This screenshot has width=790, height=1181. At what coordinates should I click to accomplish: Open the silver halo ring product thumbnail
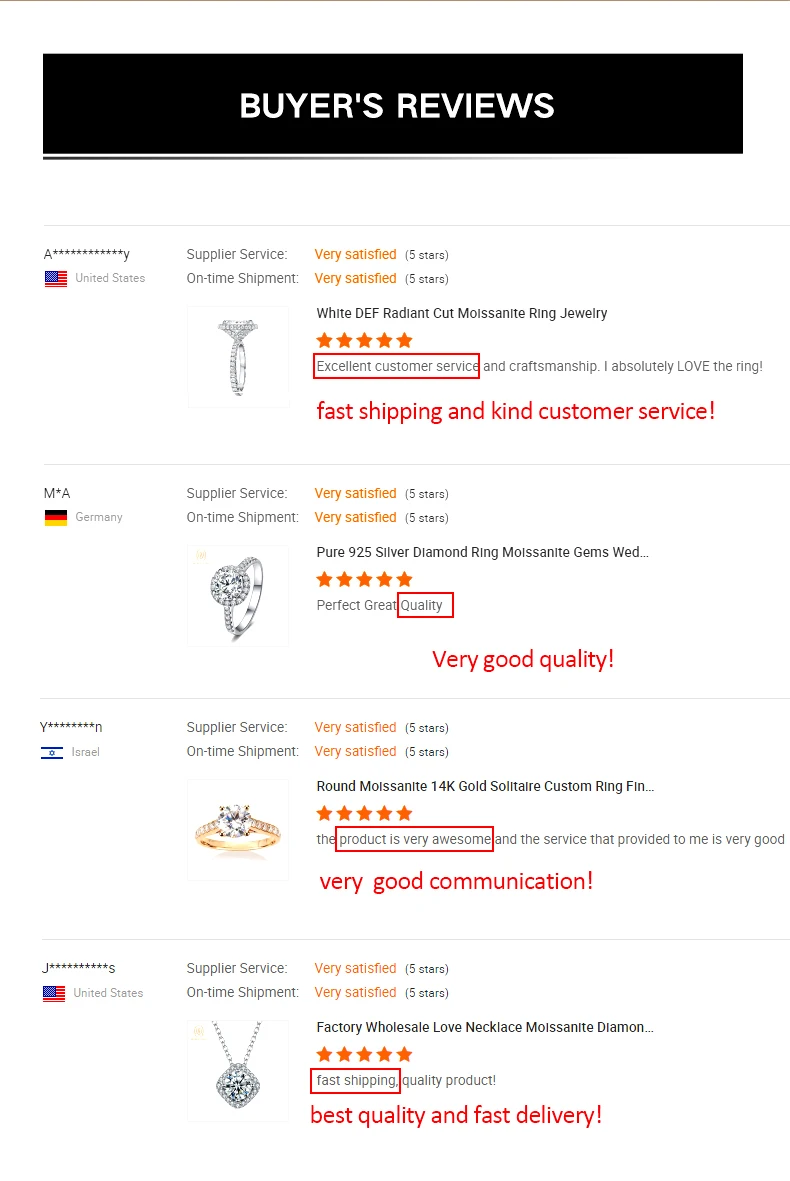238,596
